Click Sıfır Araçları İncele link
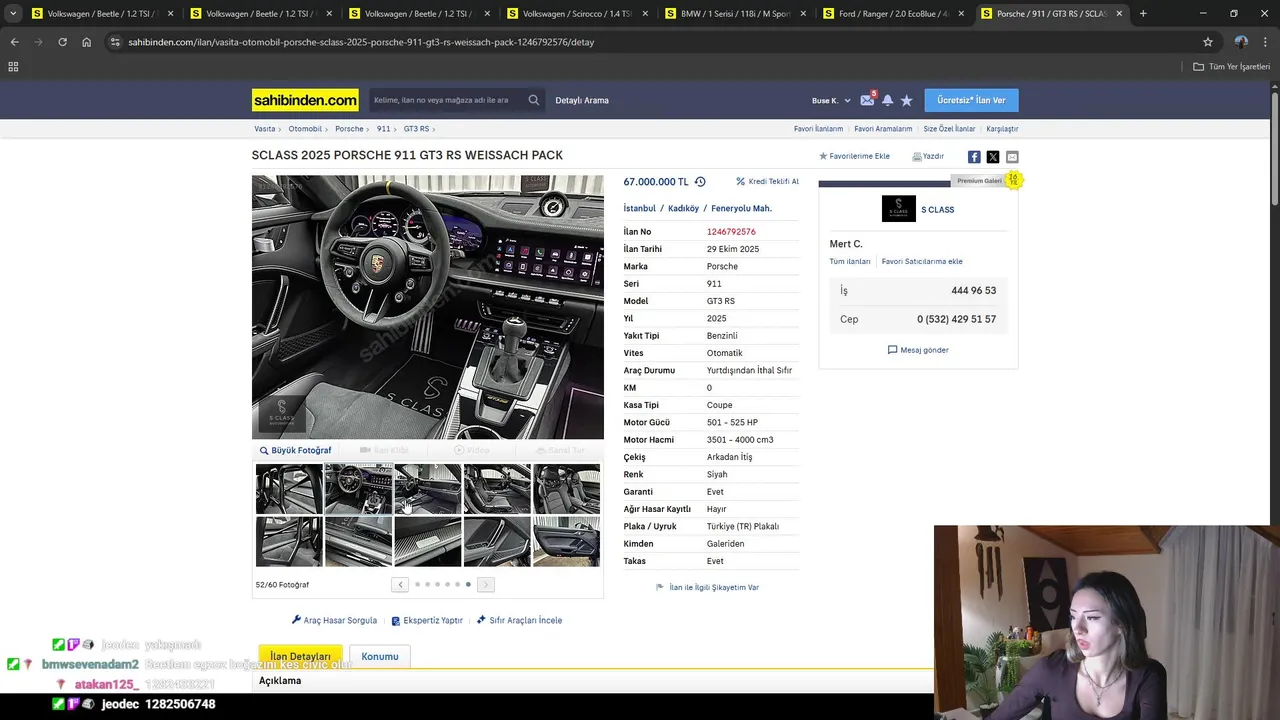This screenshot has height=720, width=1280. [x=519, y=620]
